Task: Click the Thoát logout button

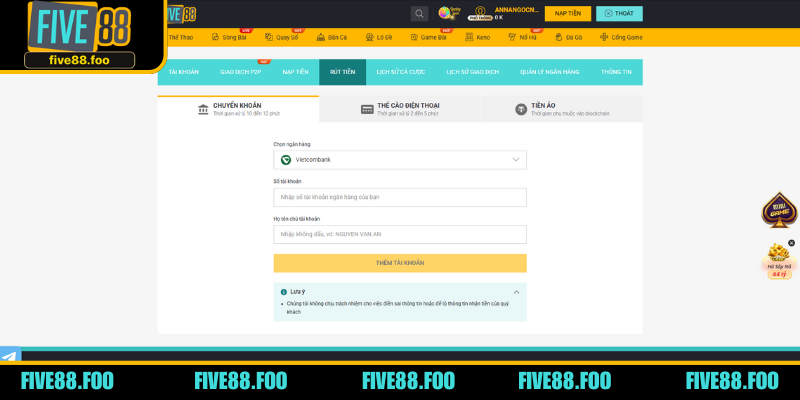Action: click(x=619, y=14)
